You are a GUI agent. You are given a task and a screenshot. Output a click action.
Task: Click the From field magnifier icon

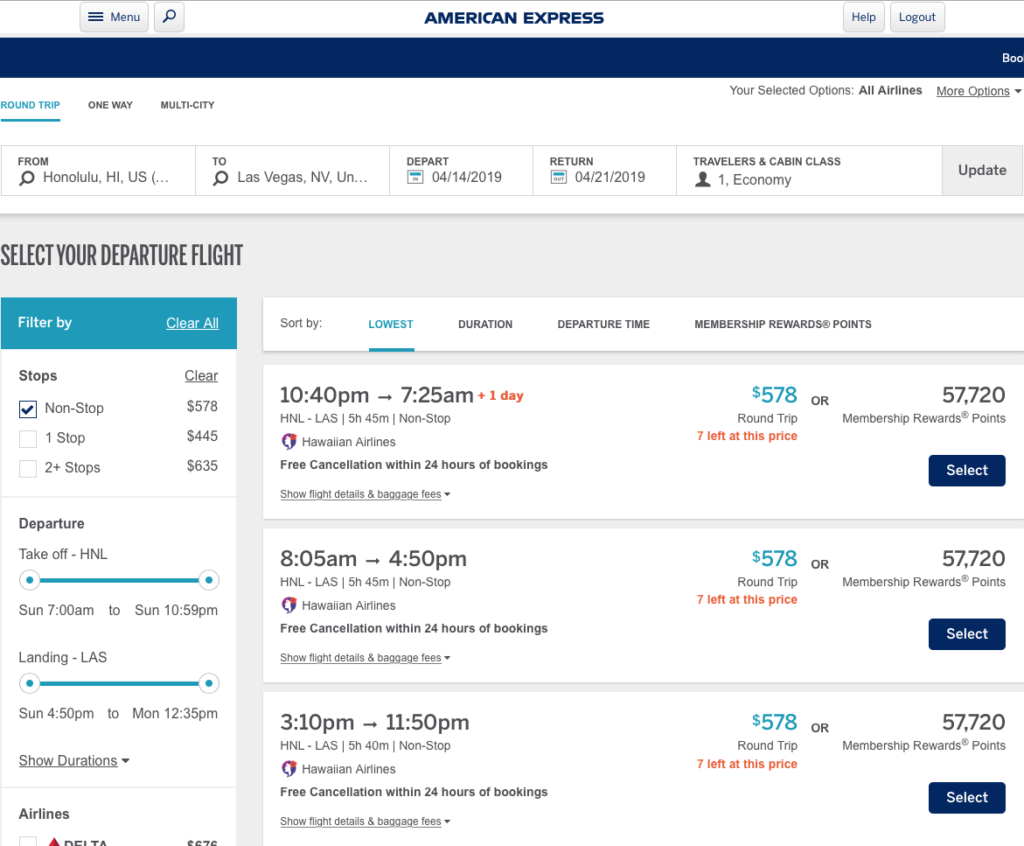click(x=27, y=178)
